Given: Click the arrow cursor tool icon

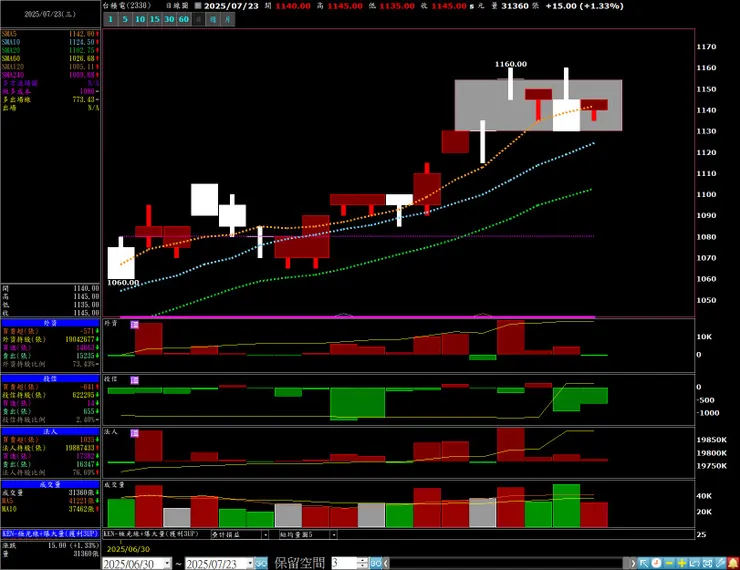Looking at the screenshot, I should pos(644,563).
